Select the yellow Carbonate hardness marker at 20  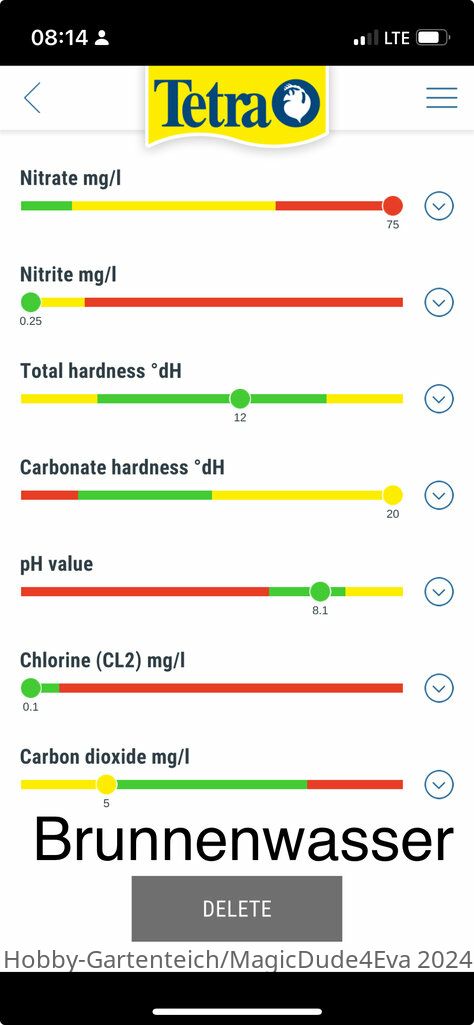[x=392, y=495]
